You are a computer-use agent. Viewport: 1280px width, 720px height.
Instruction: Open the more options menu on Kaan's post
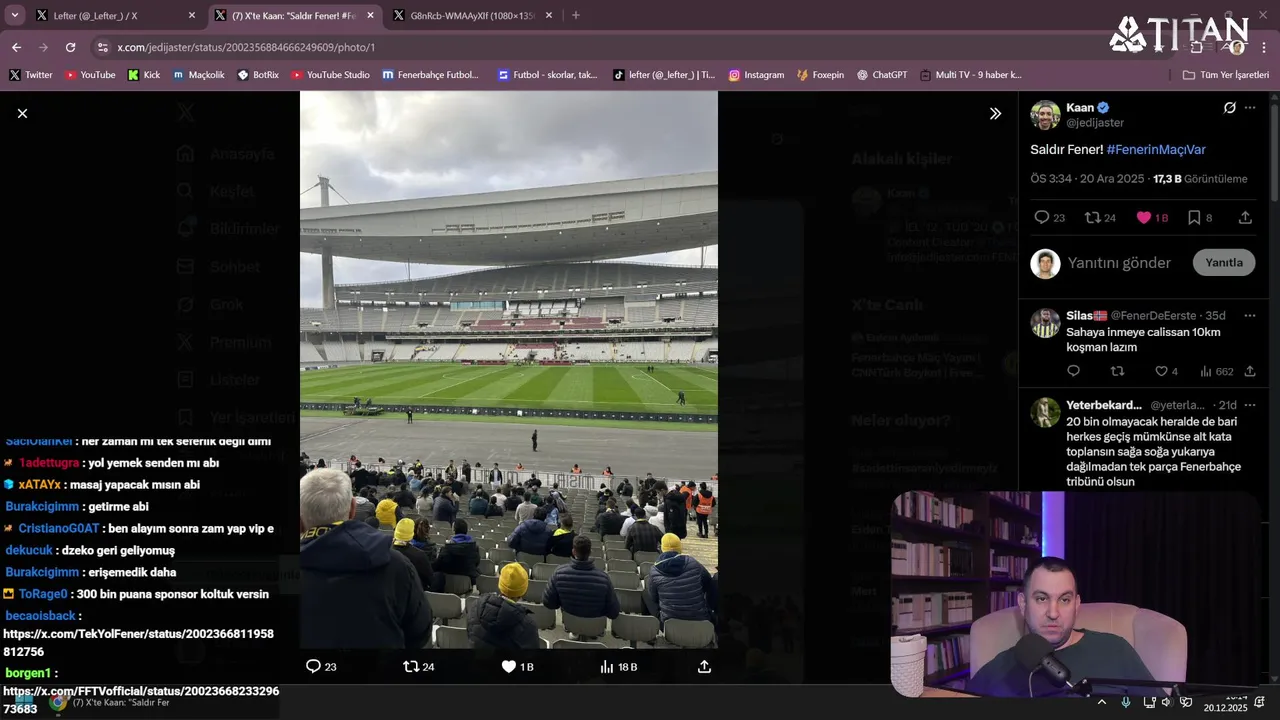tap(1250, 108)
